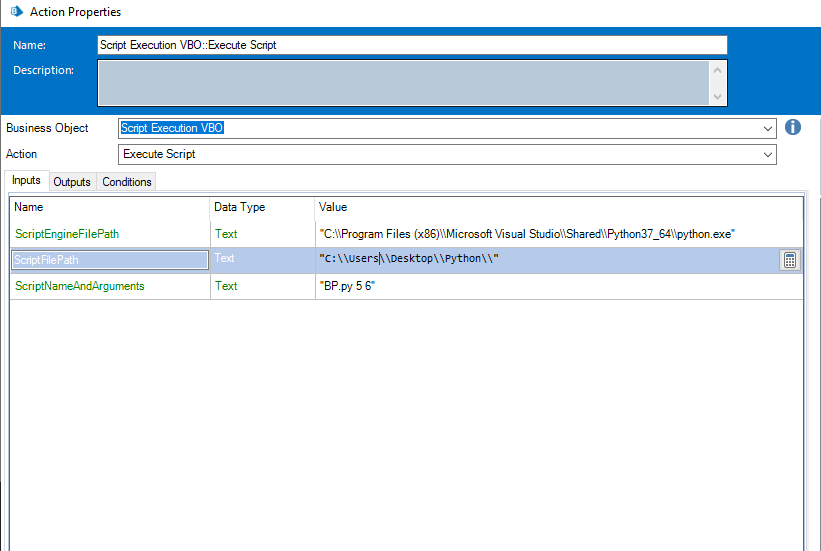Expand the Business Object dropdown arrow

[x=767, y=129]
